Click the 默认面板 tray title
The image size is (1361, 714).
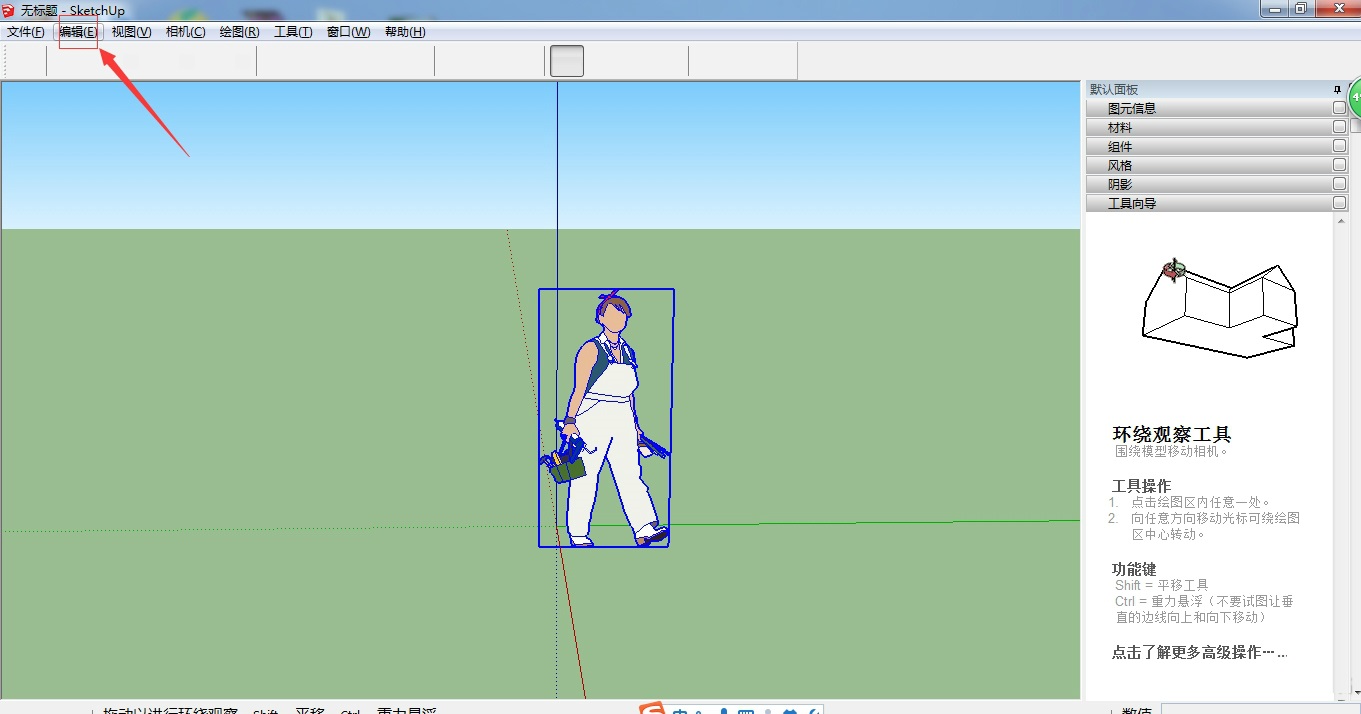click(1114, 90)
